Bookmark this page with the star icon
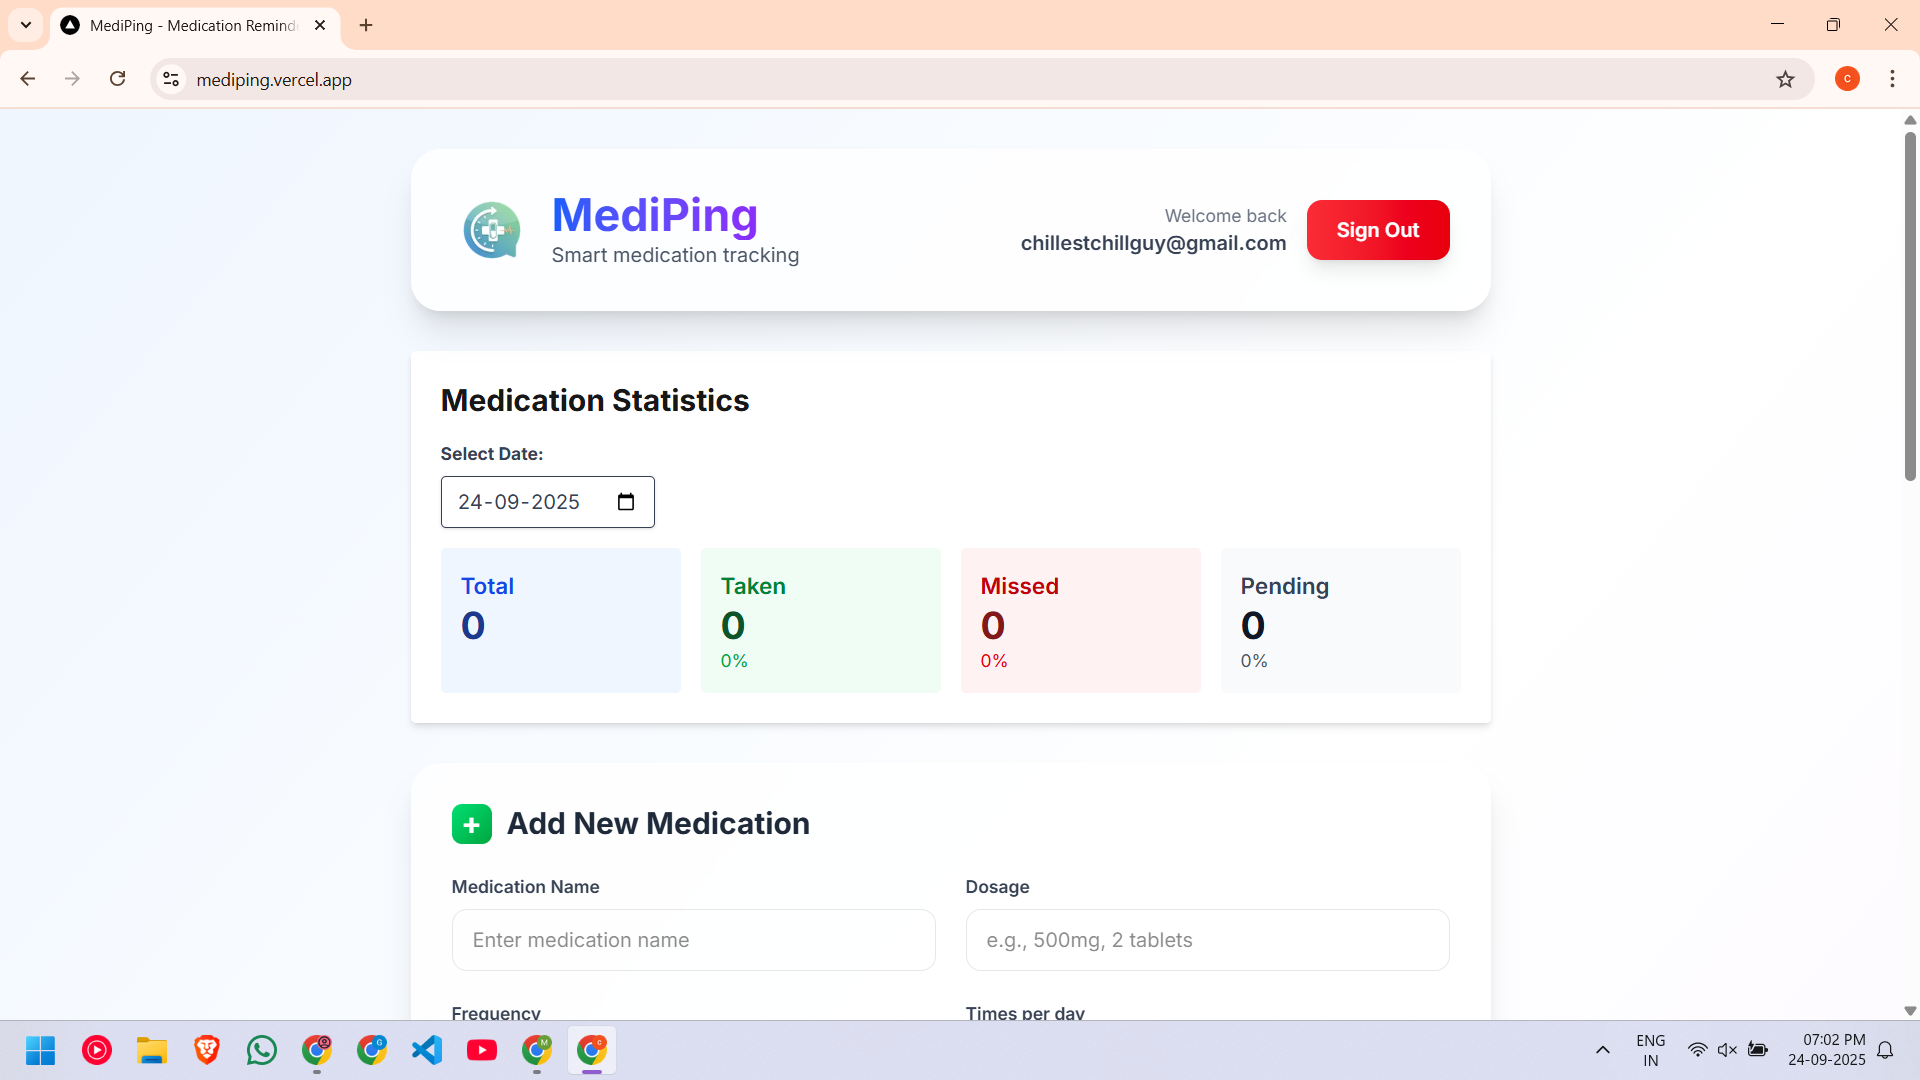The height and width of the screenshot is (1080, 1920). (1785, 80)
